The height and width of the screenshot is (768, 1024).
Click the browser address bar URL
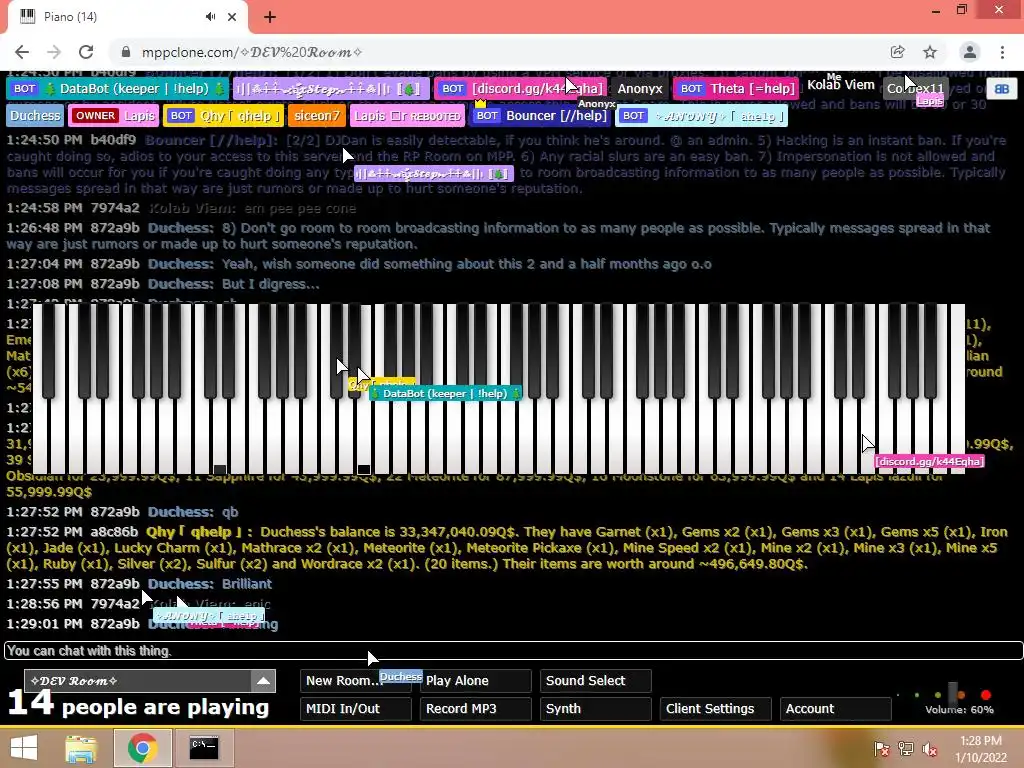click(252, 52)
